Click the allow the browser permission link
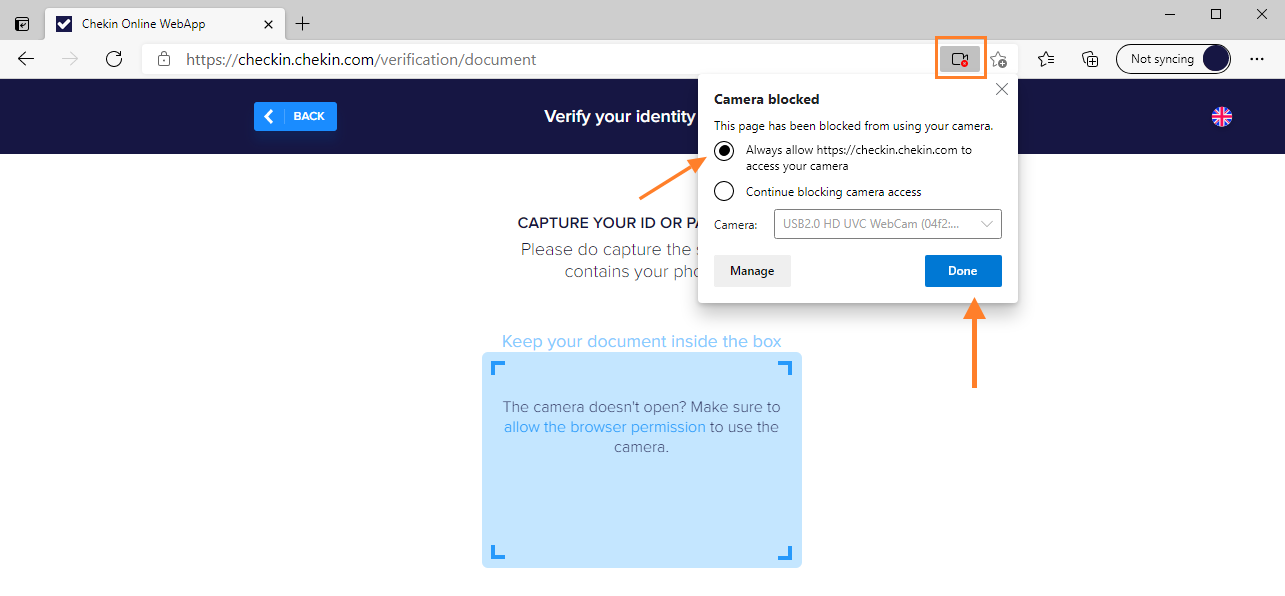The image size is (1285, 596). coord(604,427)
